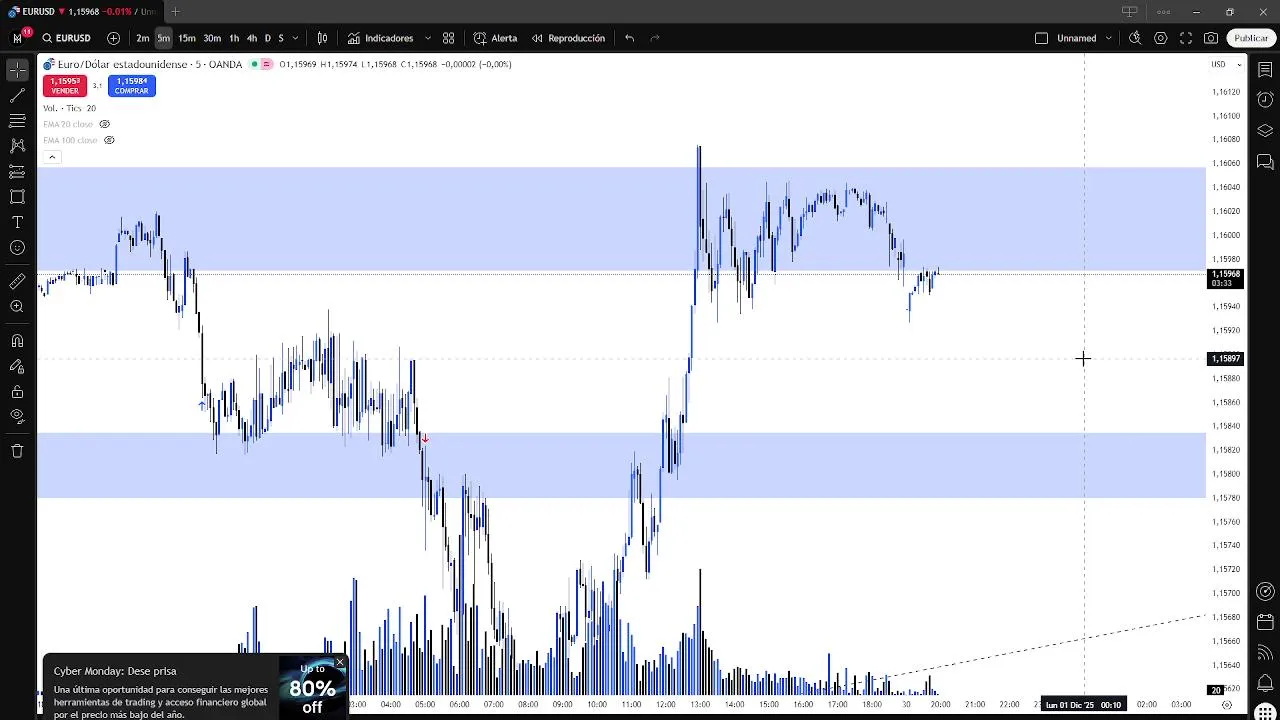The image size is (1280, 720).
Task: Expand the Unnamed layout dropdown arrow
Action: [1108, 38]
